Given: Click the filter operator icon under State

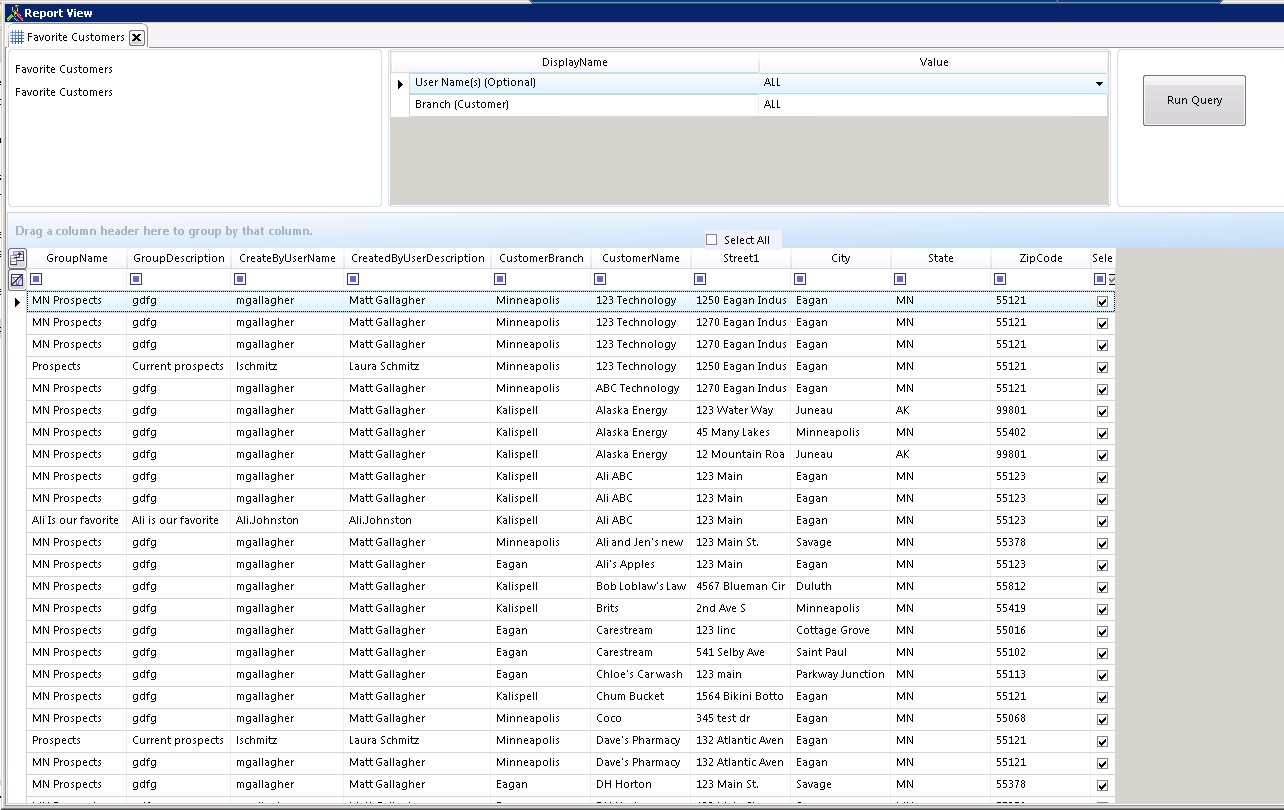Looking at the screenshot, I should [901, 279].
